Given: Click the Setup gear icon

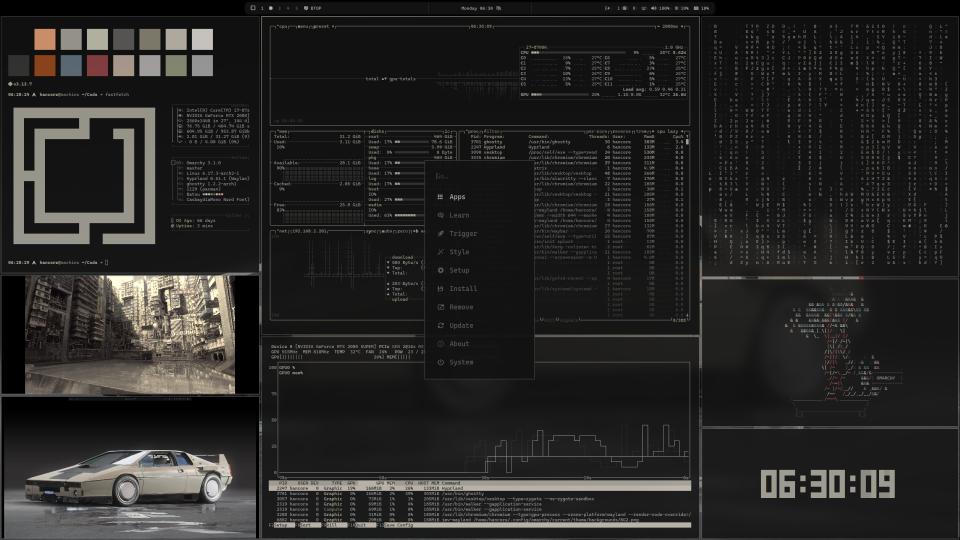Looking at the screenshot, I should coord(440,270).
